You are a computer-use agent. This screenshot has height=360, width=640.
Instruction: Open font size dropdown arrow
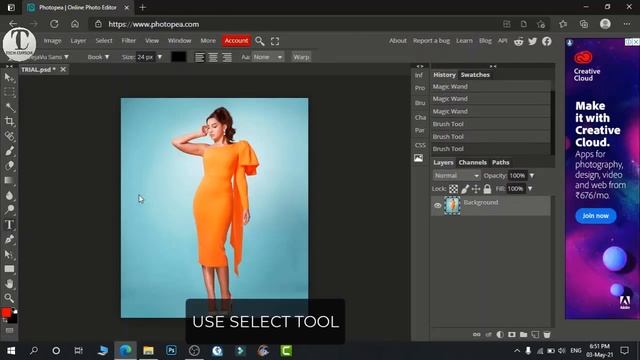tap(160, 57)
